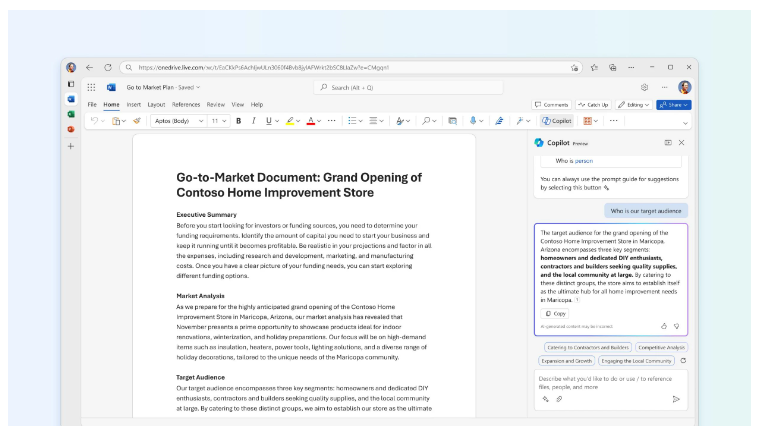Viewport: 761px width, 439px height.
Task: Open more font options ellipsis
Action: [331, 121]
